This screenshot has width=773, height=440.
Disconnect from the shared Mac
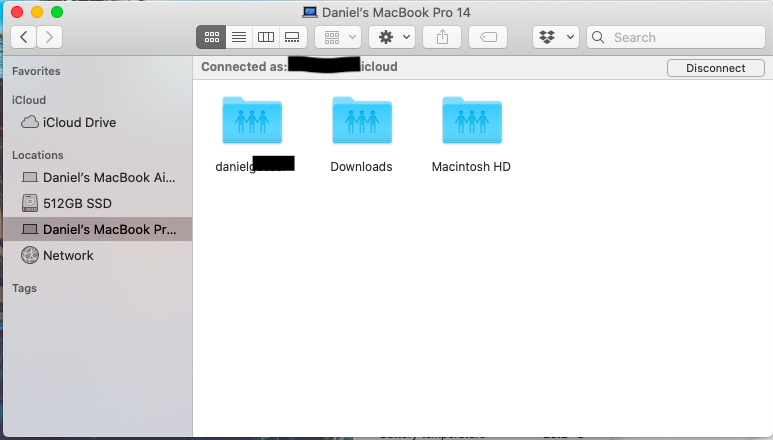pos(716,68)
